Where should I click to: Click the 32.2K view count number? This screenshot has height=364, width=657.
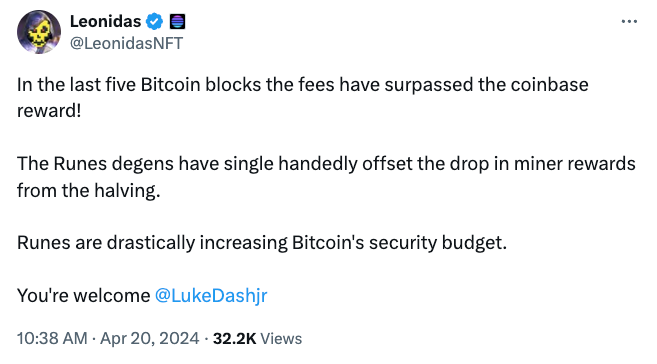point(234,338)
